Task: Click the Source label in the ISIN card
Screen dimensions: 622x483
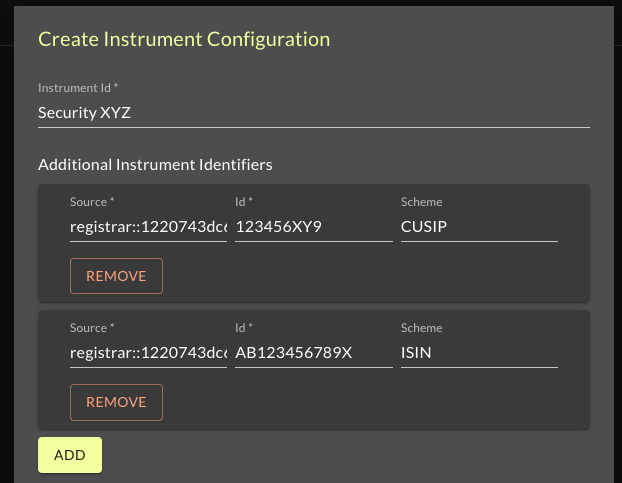Action: (92, 328)
